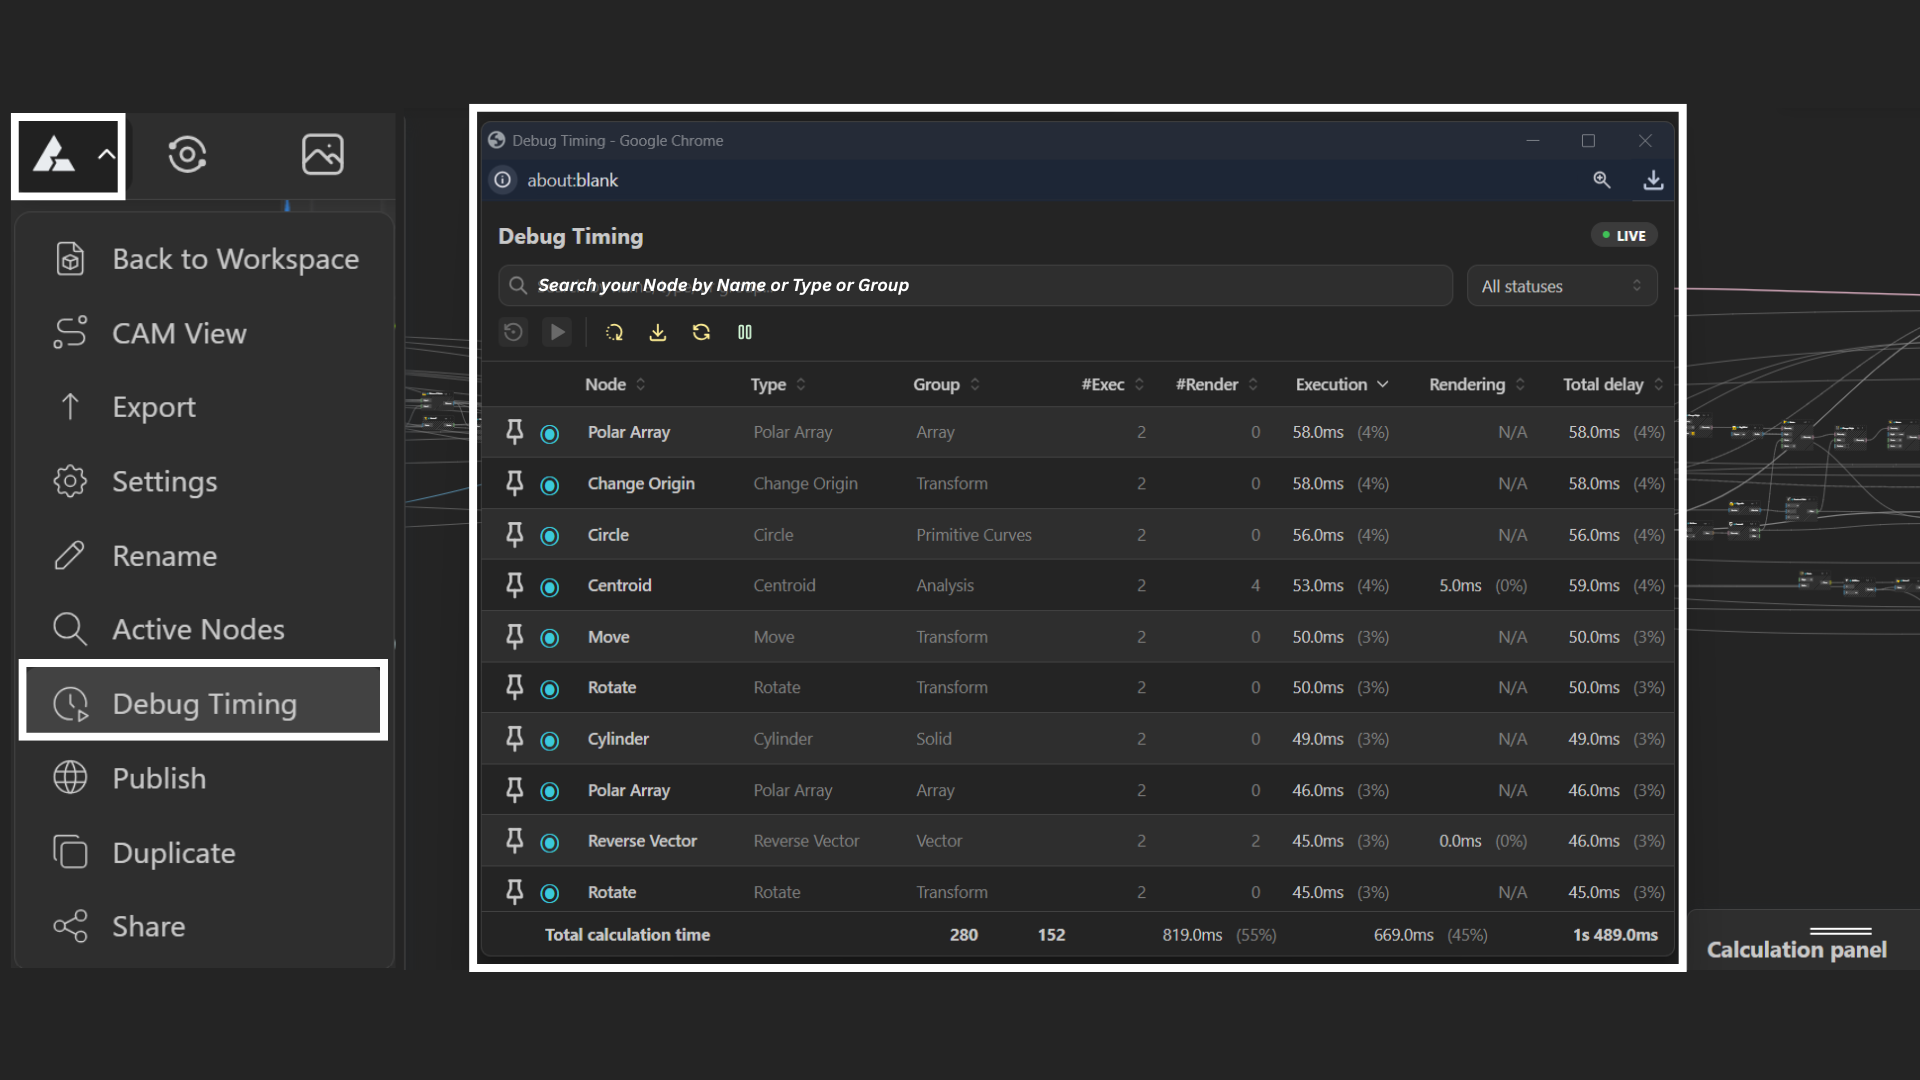Click the camera view icon in top bar
The height and width of the screenshot is (1080, 1920).
click(x=187, y=155)
